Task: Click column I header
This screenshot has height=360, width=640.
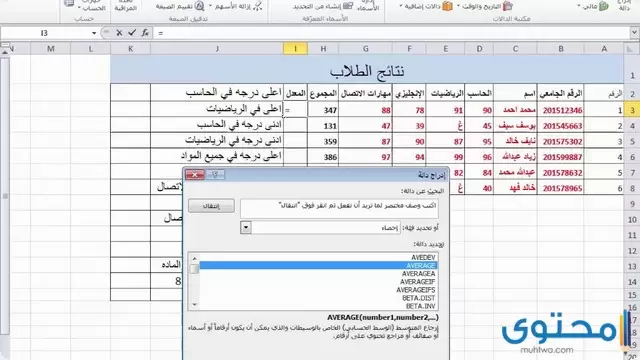Action: coord(295,49)
